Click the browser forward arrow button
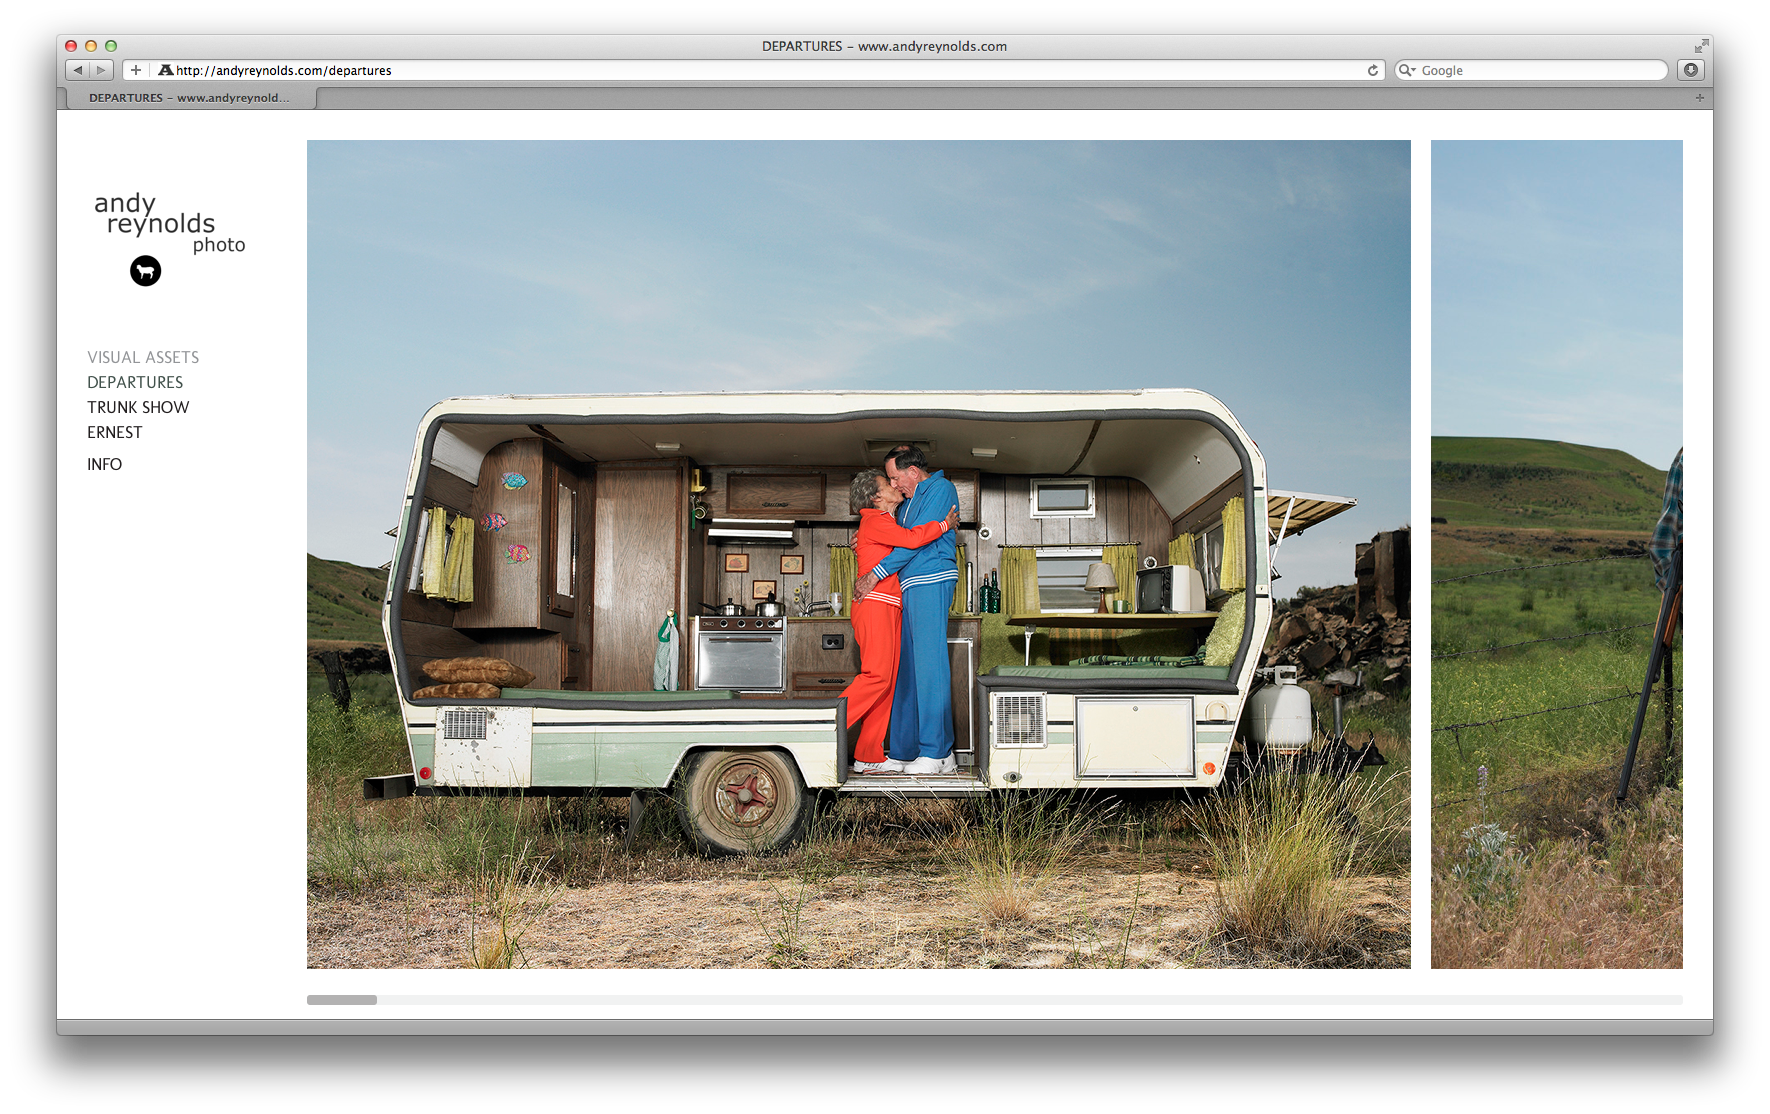The height and width of the screenshot is (1114, 1770). tap(101, 70)
